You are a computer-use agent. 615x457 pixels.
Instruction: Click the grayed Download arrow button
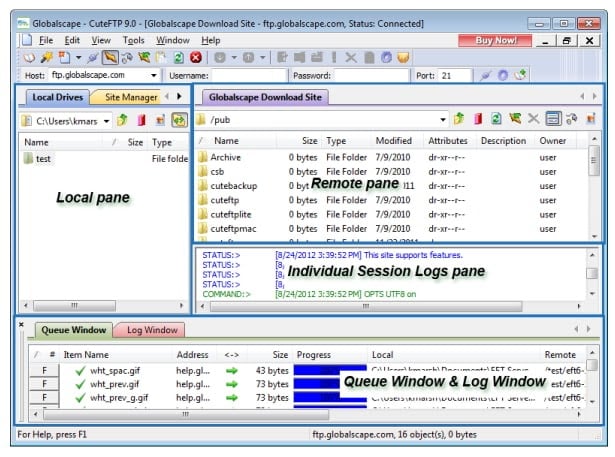pos(220,58)
